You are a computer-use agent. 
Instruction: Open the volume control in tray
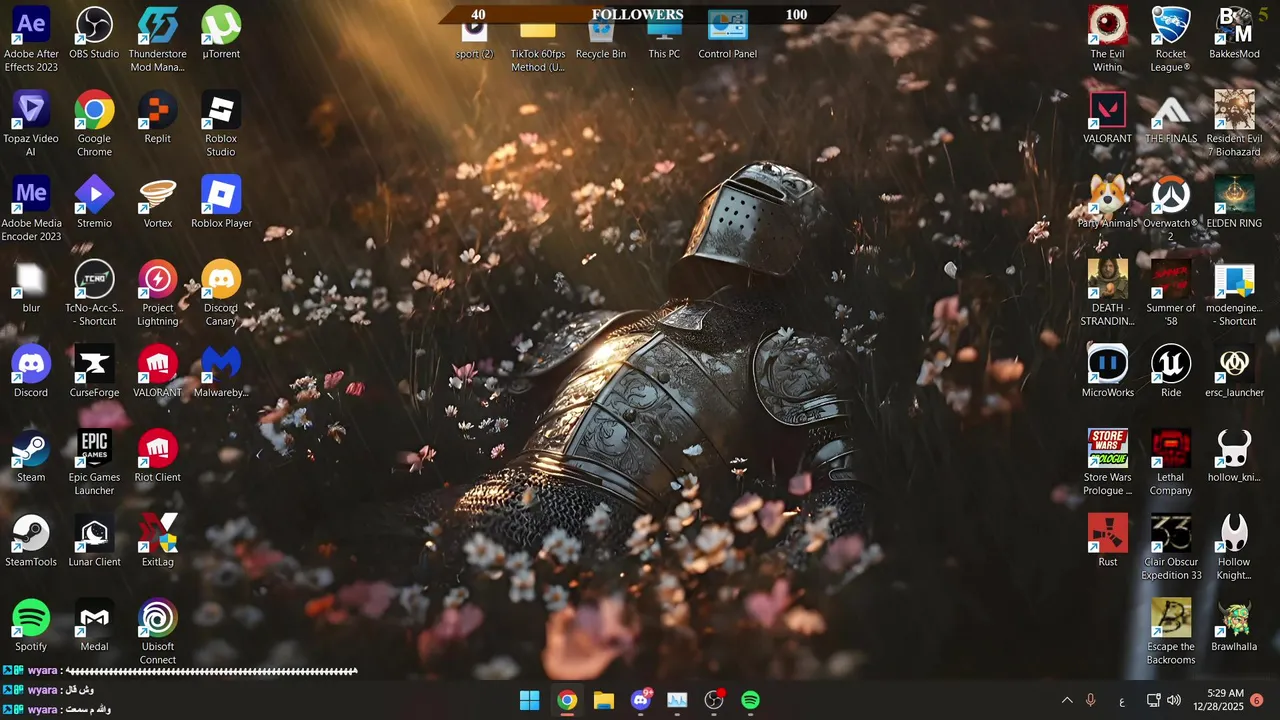1174,701
